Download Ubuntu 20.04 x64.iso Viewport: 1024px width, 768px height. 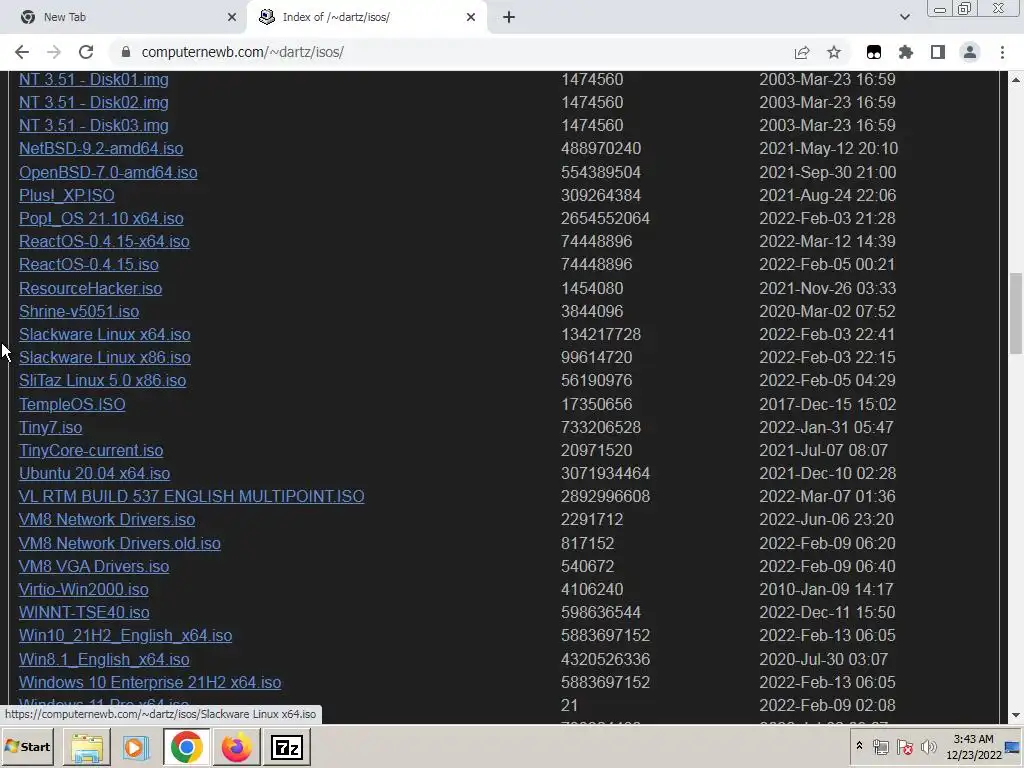(94, 473)
